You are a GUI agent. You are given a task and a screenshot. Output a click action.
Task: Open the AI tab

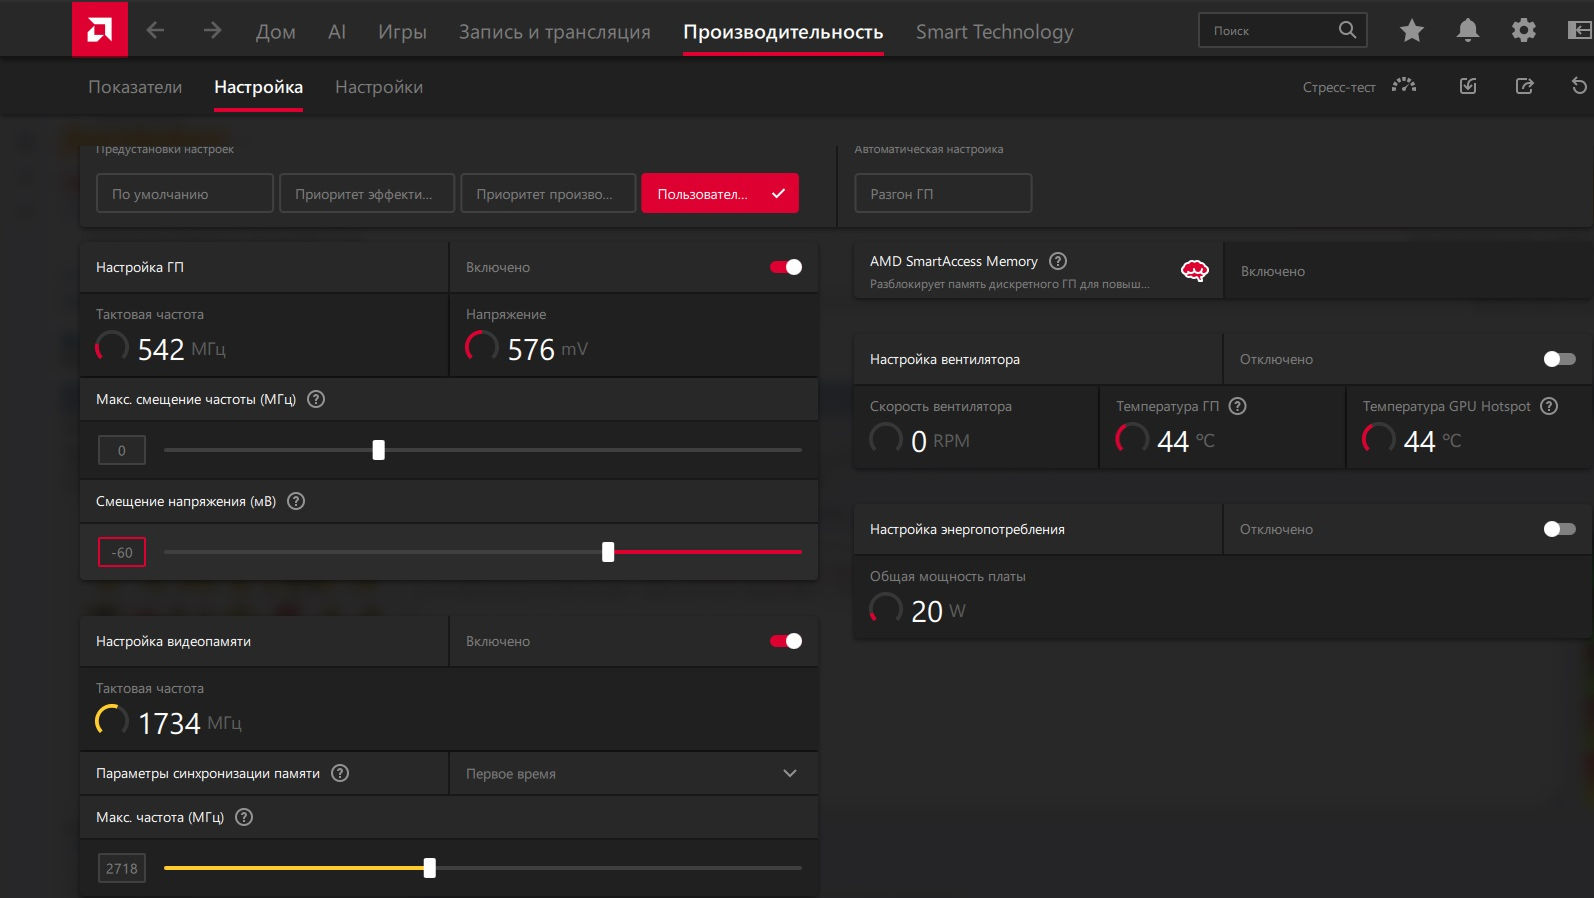337,32
